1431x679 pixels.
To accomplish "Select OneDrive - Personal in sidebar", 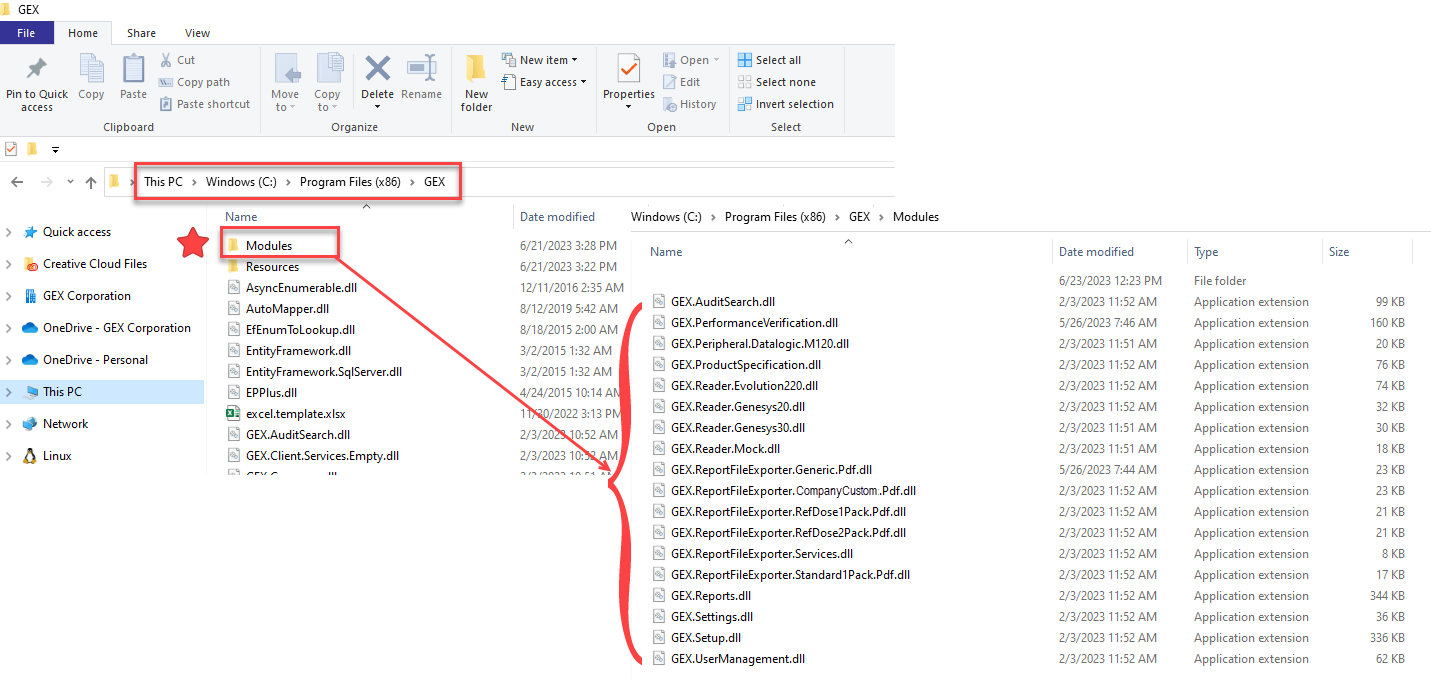I will (95, 360).
